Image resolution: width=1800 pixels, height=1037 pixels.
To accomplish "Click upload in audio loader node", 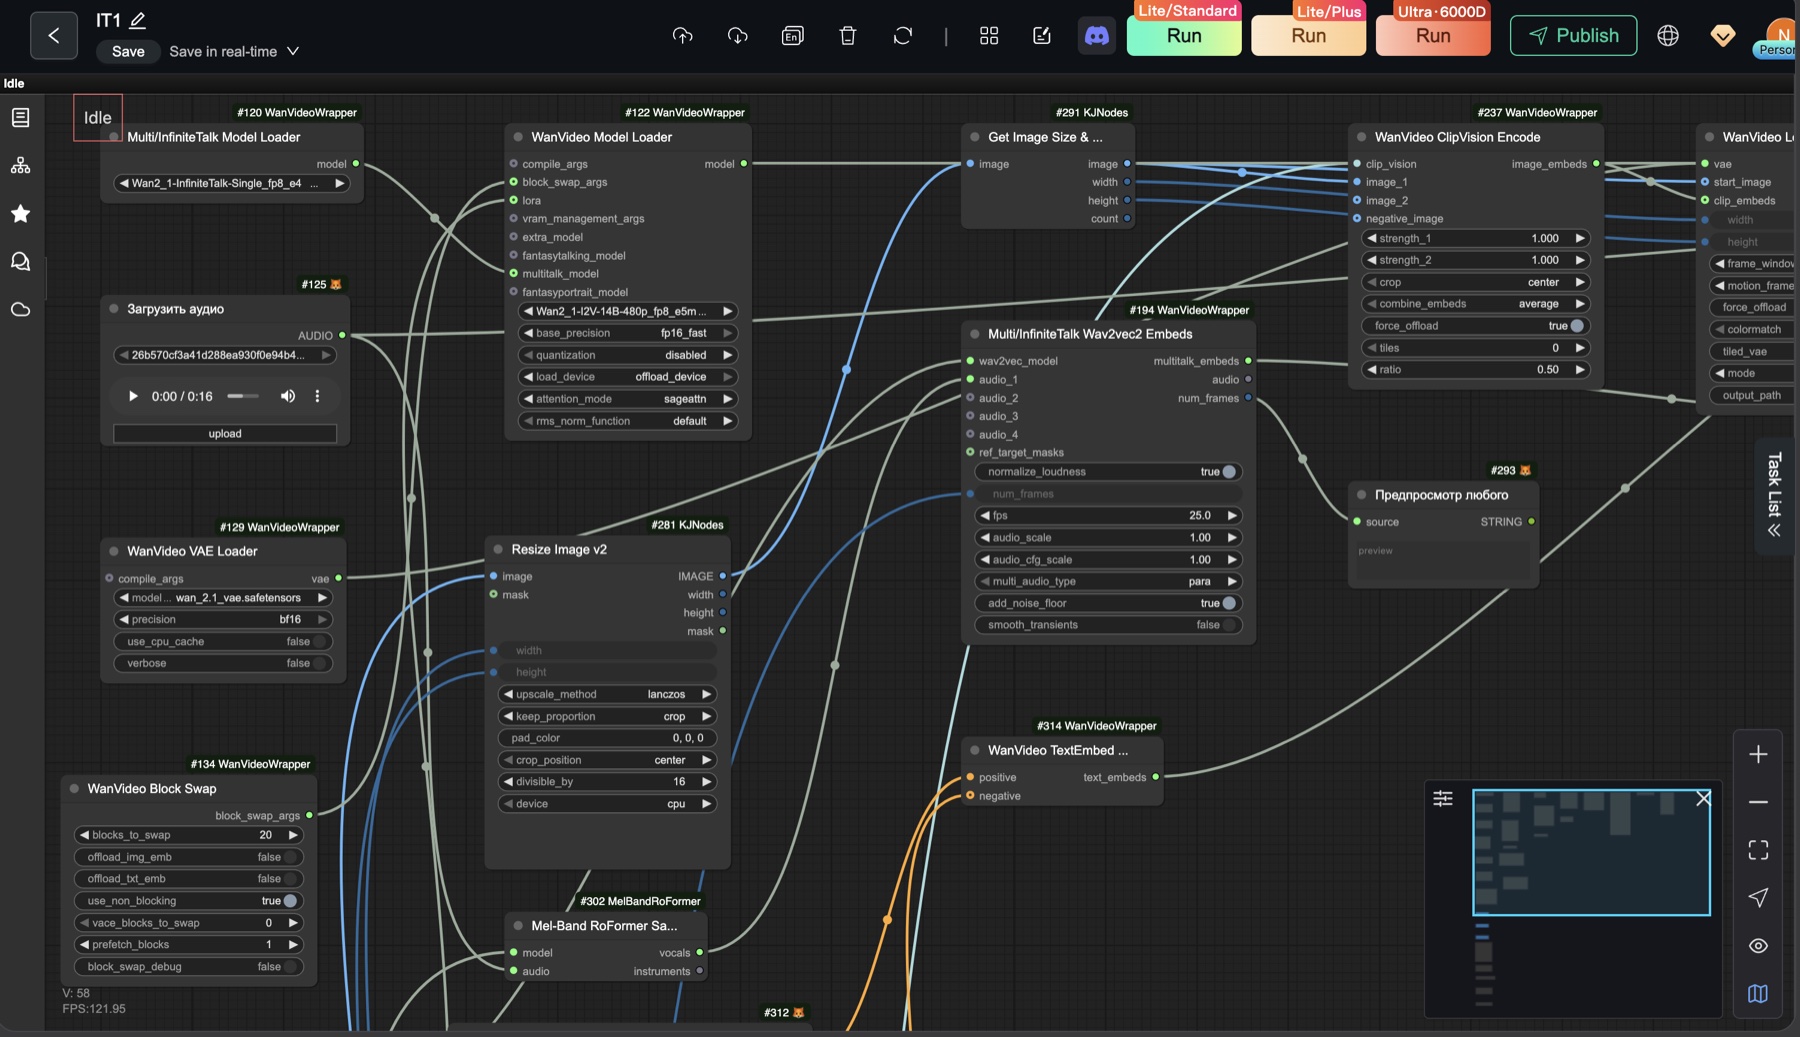I will point(225,434).
